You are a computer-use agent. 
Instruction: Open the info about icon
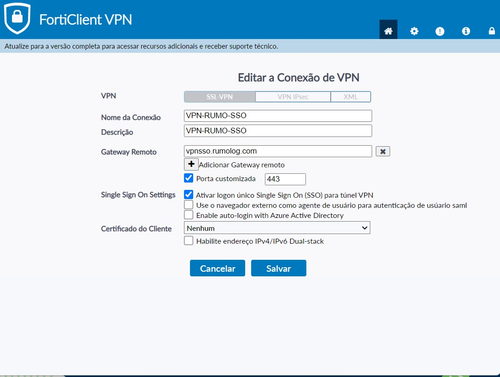click(x=466, y=31)
